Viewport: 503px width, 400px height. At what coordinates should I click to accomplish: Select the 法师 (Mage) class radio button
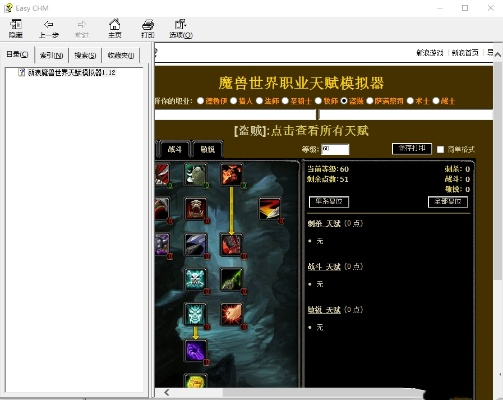tap(259, 101)
